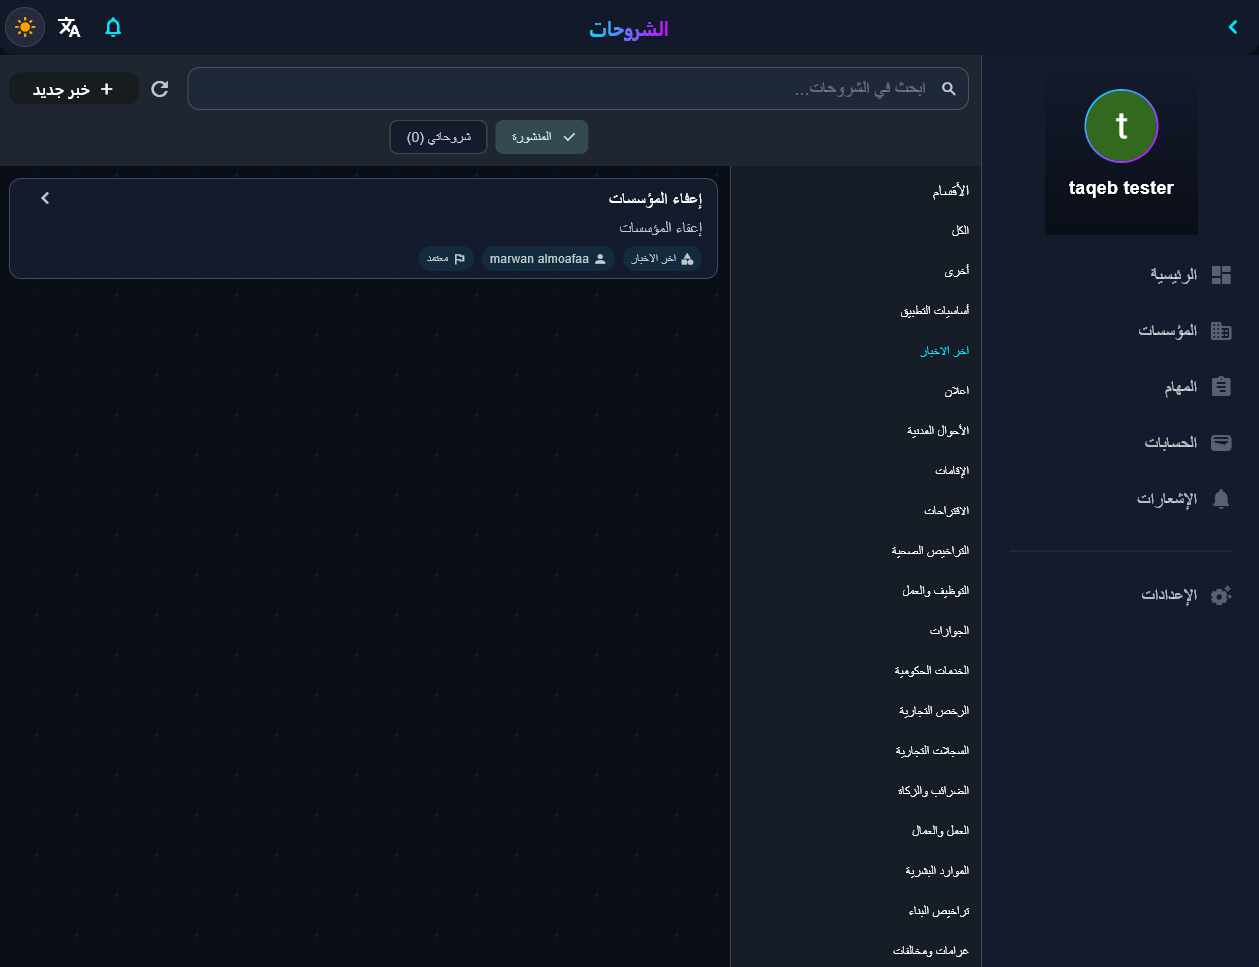The width and height of the screenshot is (1259, 967).
Task: Click the search magnifier icon
Action: tap(949, 89)
